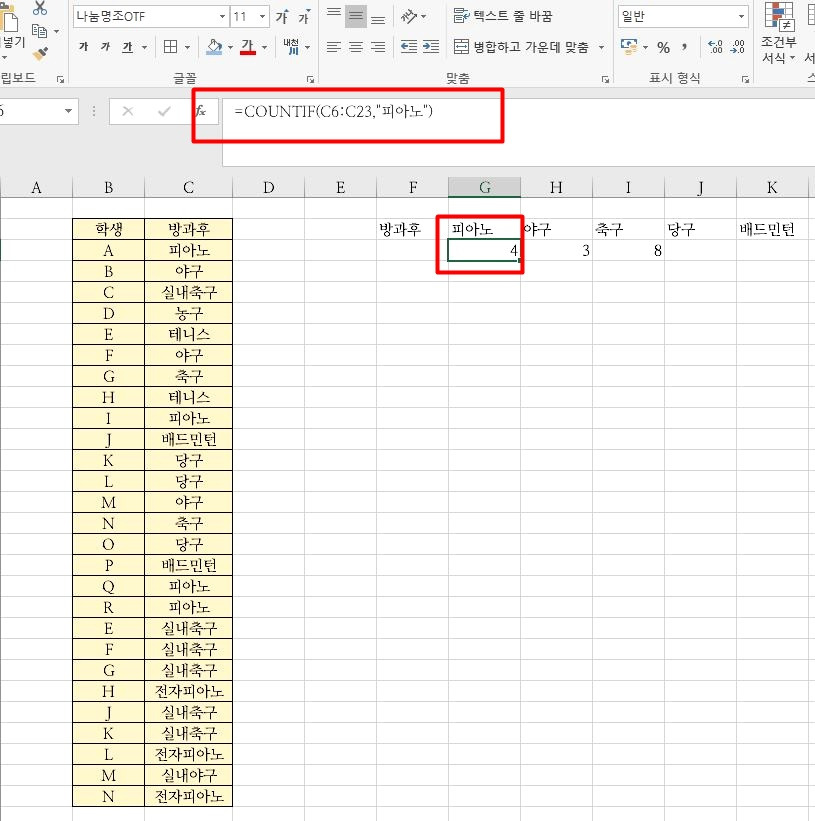Click the percent style icon
This screenshot has height=821, width=815.
663,48
